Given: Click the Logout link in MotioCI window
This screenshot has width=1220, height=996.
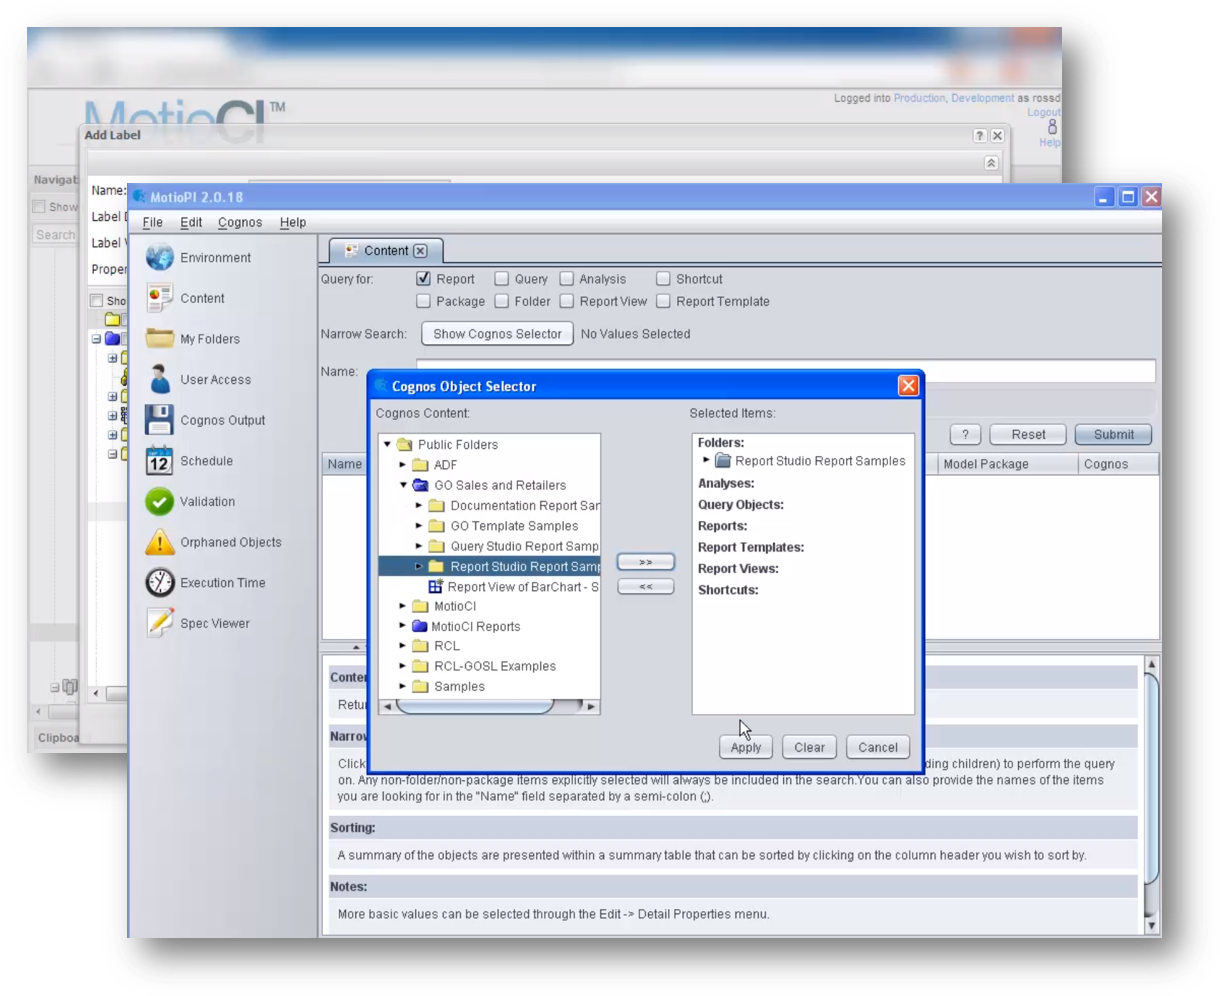Looking at the screenshot, I should pos(1044,112).
